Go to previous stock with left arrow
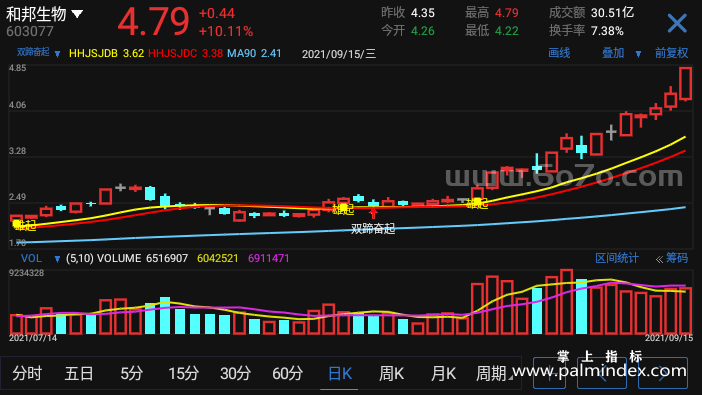This screenshot has width=702, height=395. [x=603, y=373]
